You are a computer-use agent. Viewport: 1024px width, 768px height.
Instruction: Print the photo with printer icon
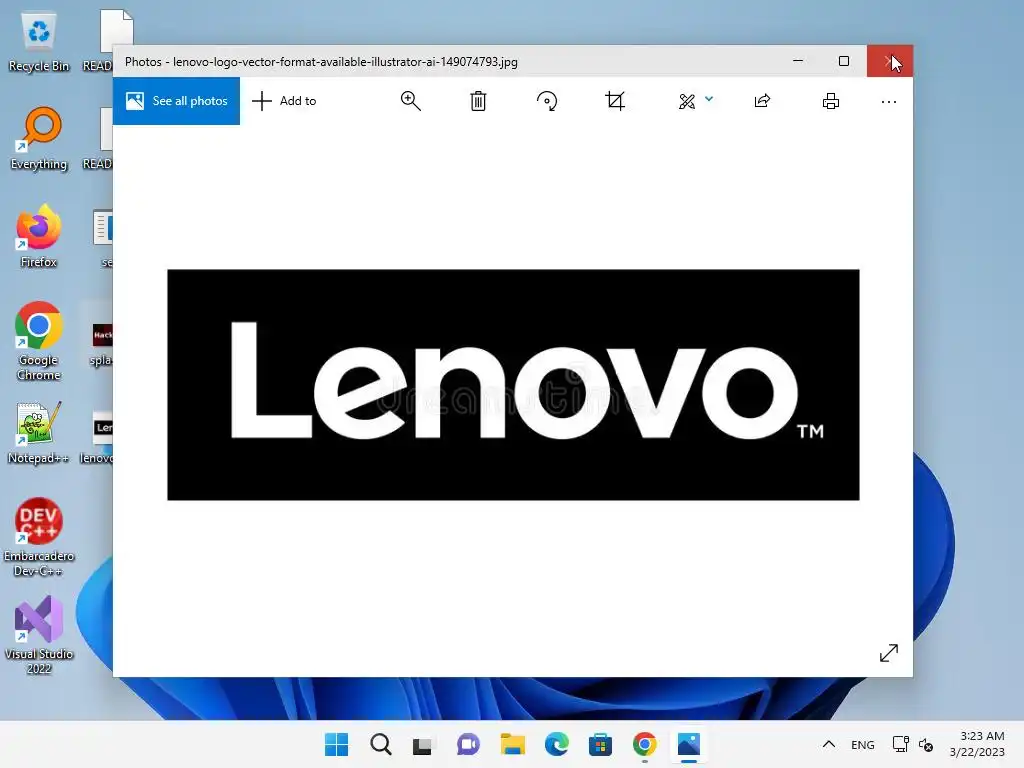pyautogui.click(x=831, y=101)
